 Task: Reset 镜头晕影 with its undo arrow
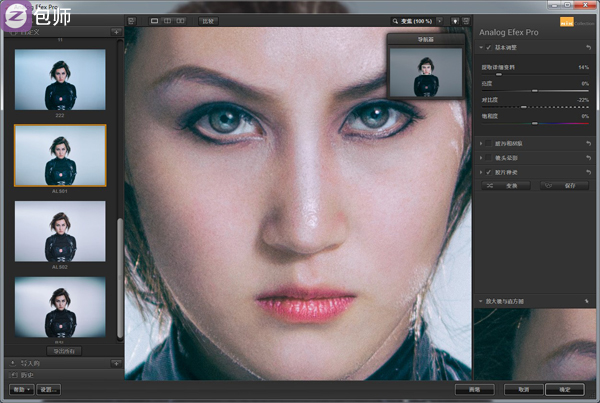(588, 158)
